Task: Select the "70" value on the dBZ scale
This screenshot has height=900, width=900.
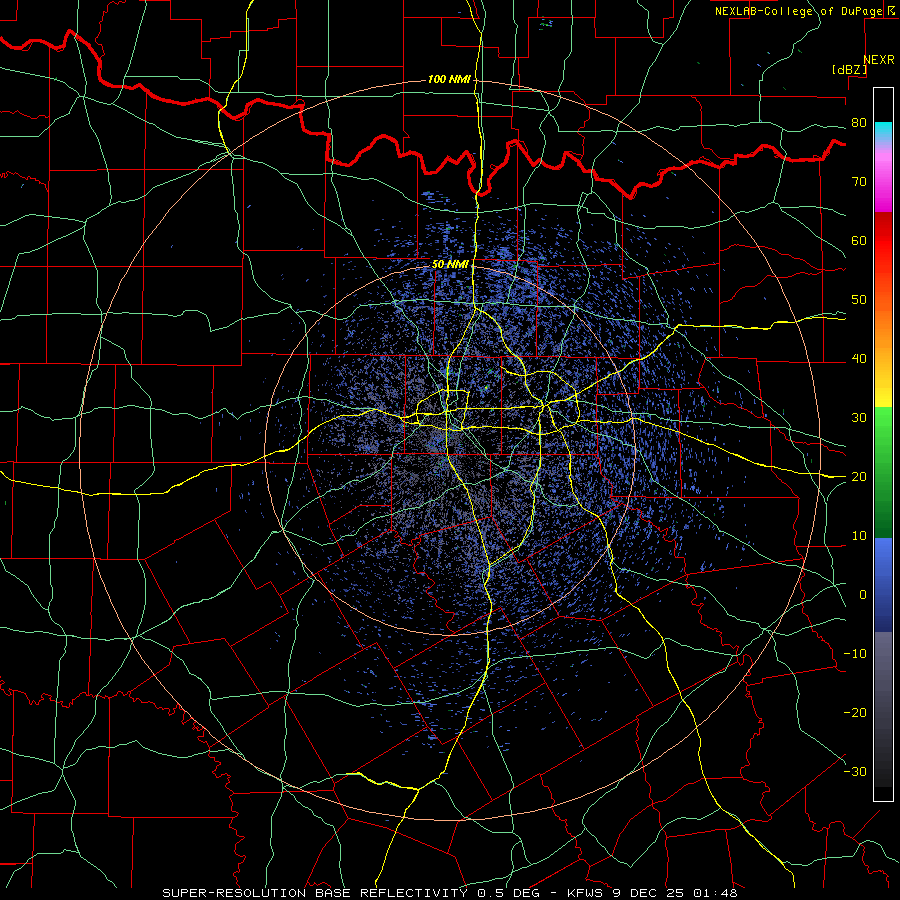Action: coord(859,182)
